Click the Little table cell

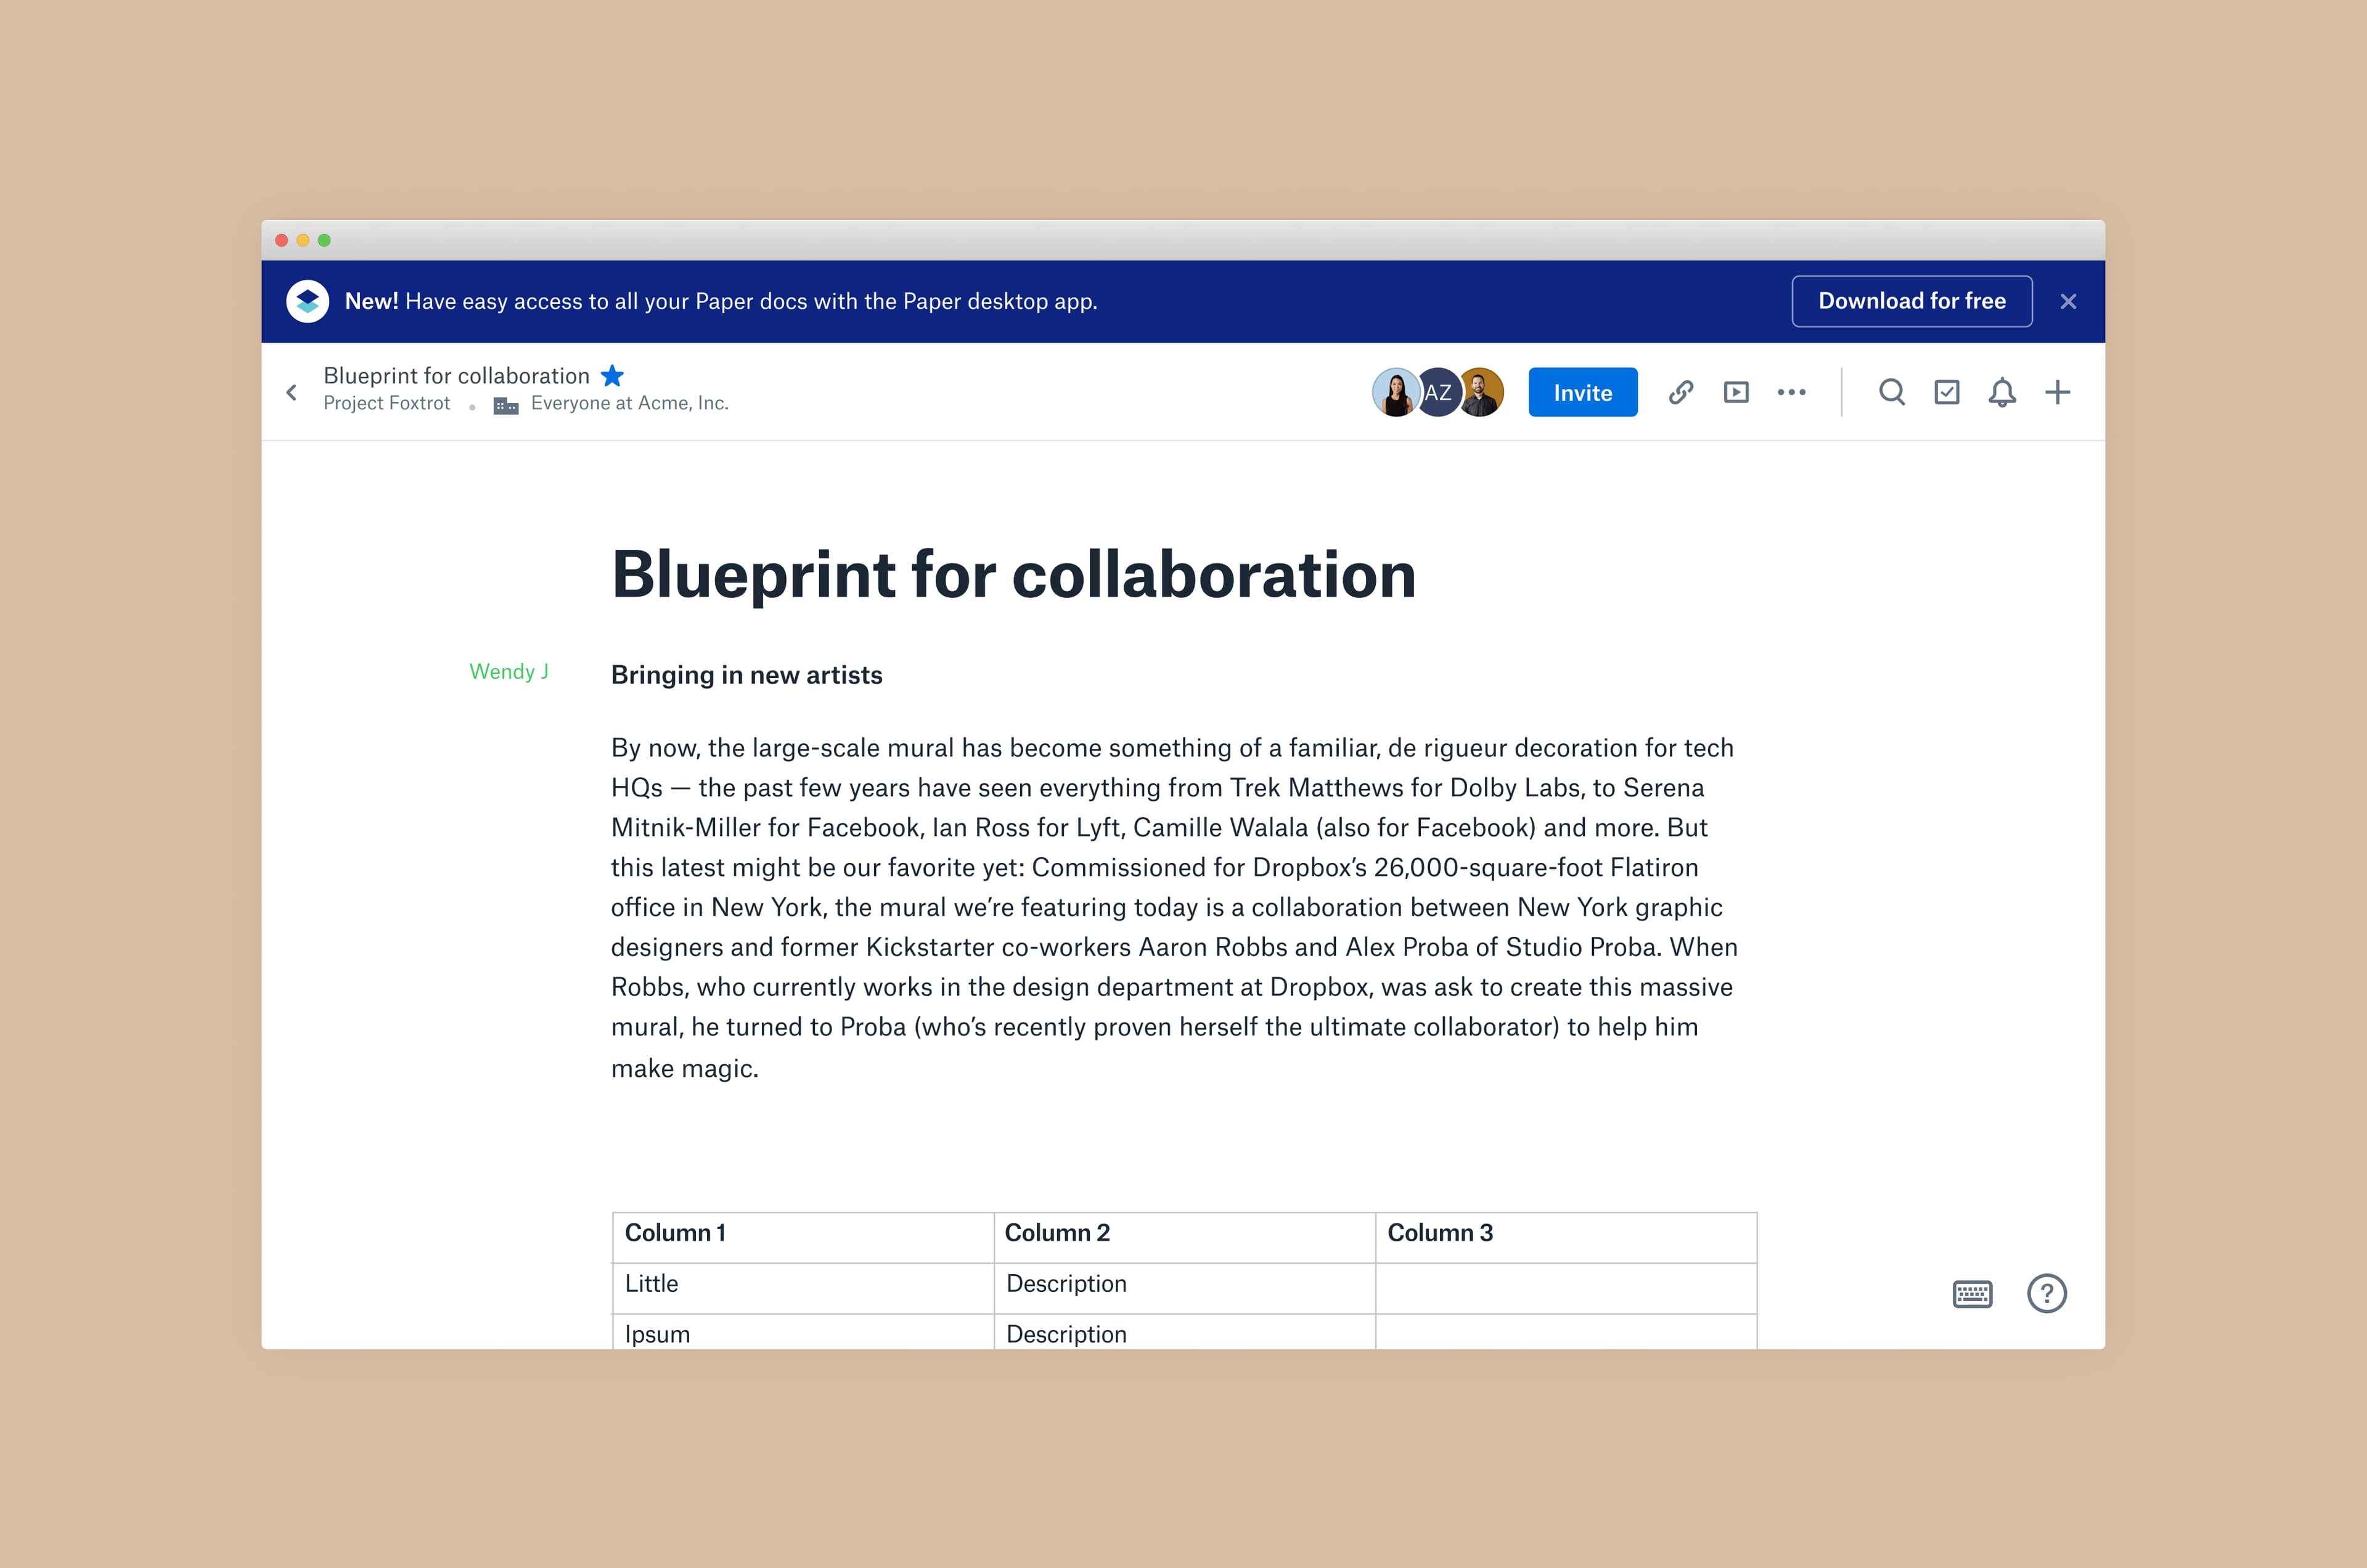tap(803, 1289)
